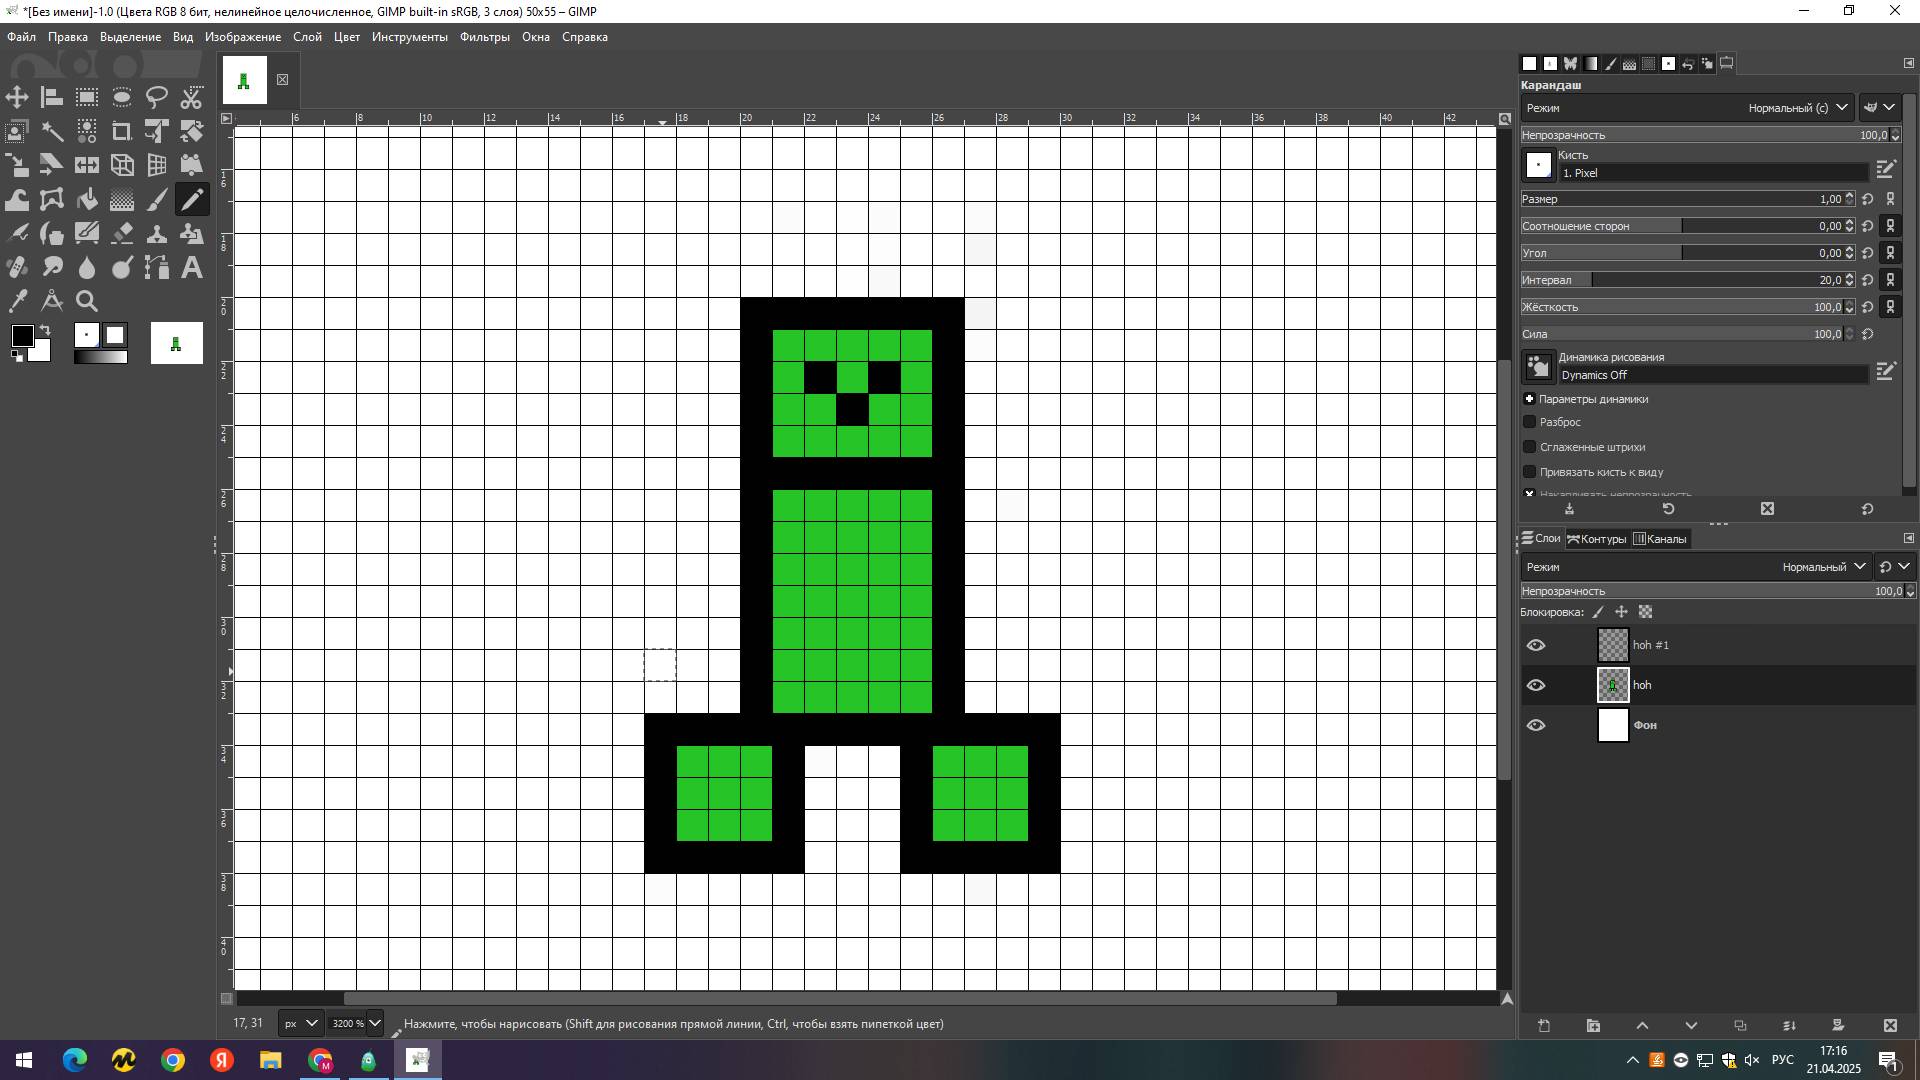This screenshot has width=1920, height=1080.
Task: Enable the 'Сглаженные штрихи' checkbox
Action: (1529, 447)
